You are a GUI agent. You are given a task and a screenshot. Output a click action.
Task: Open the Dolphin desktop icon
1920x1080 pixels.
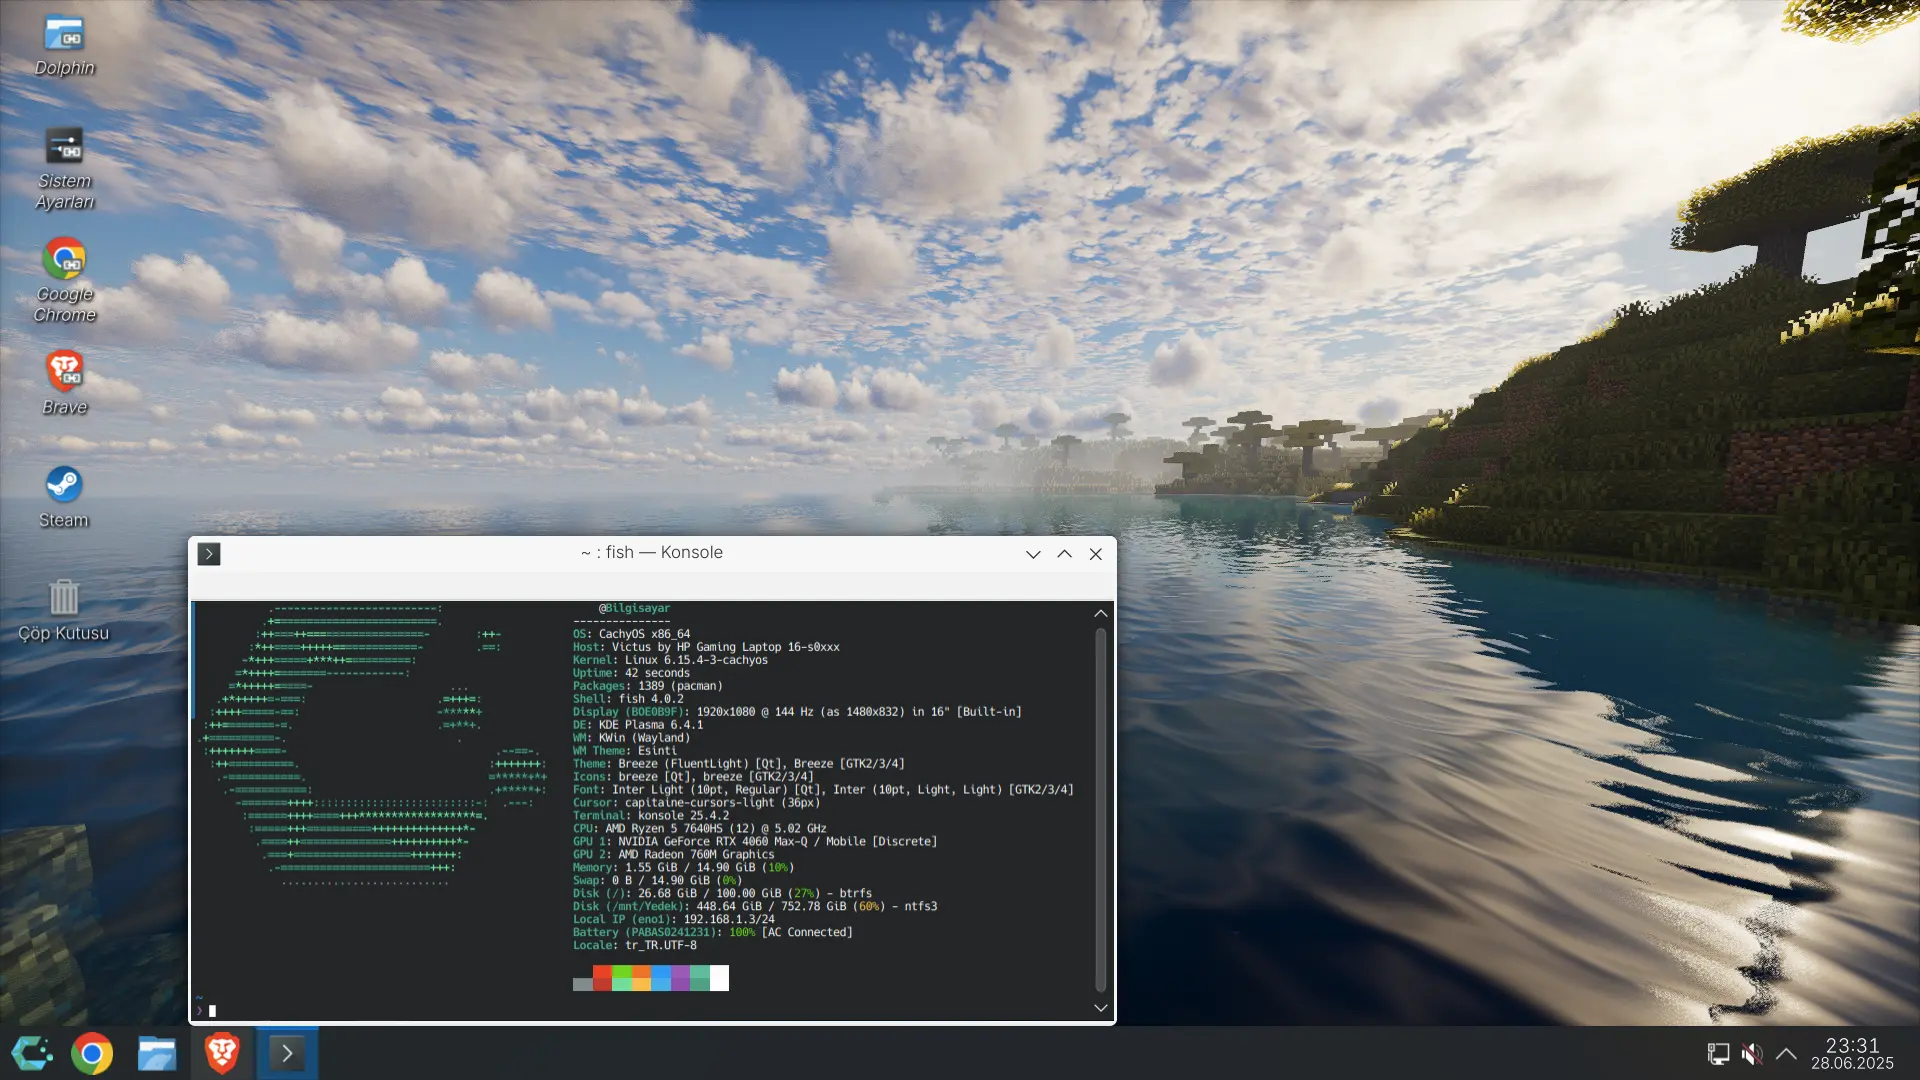coord(64,45)
